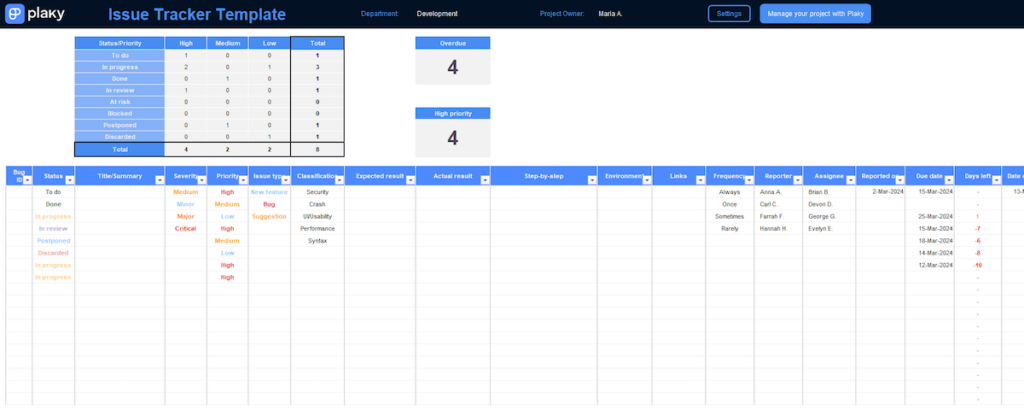Click the Expected result filter arrow

pyautogui.click(x=408, y=180)
